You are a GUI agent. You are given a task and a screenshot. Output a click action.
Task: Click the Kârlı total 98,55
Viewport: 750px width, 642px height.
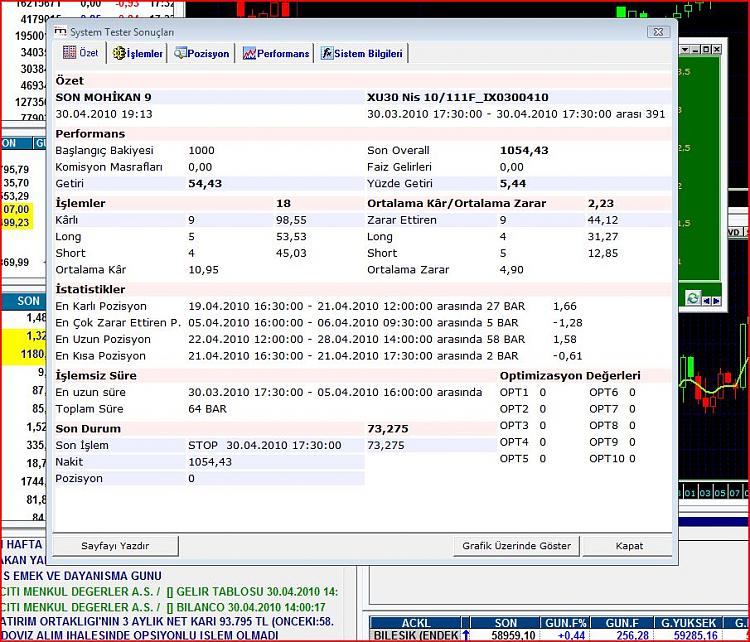coord(291,220)
